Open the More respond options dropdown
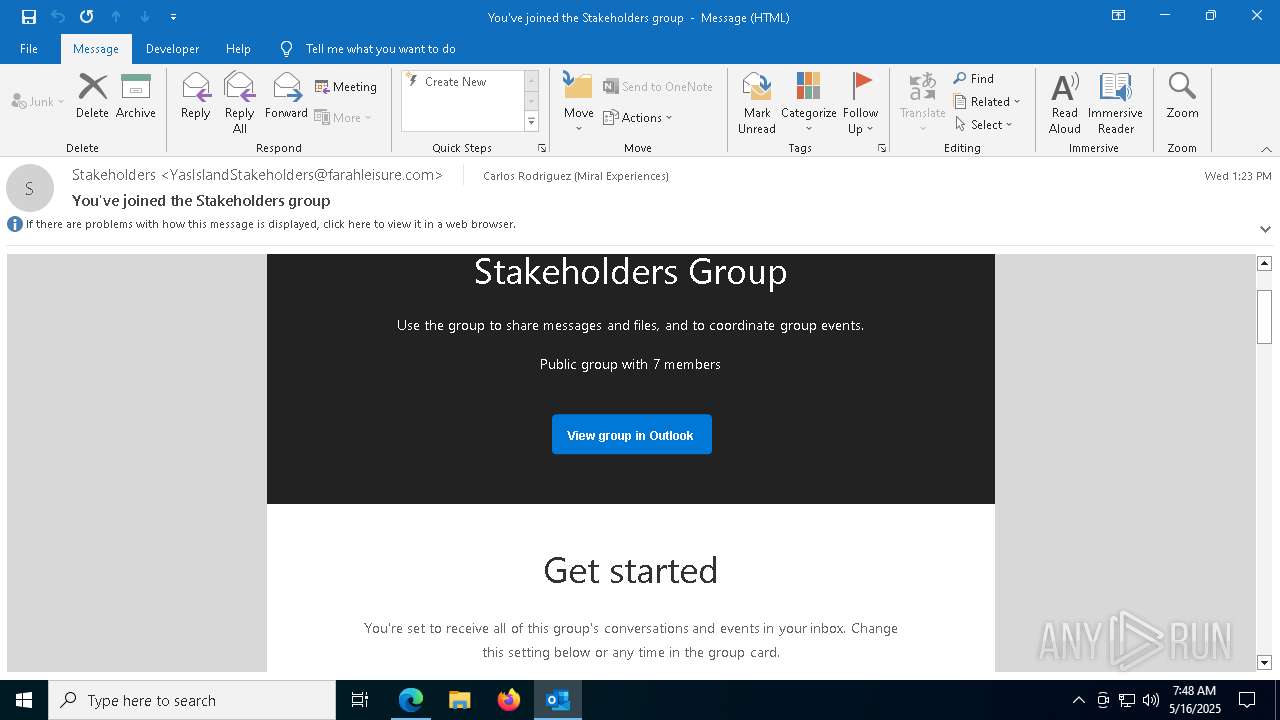Image resolution: width=1280 pixels, height=720 pixels. tap(343, 117)
